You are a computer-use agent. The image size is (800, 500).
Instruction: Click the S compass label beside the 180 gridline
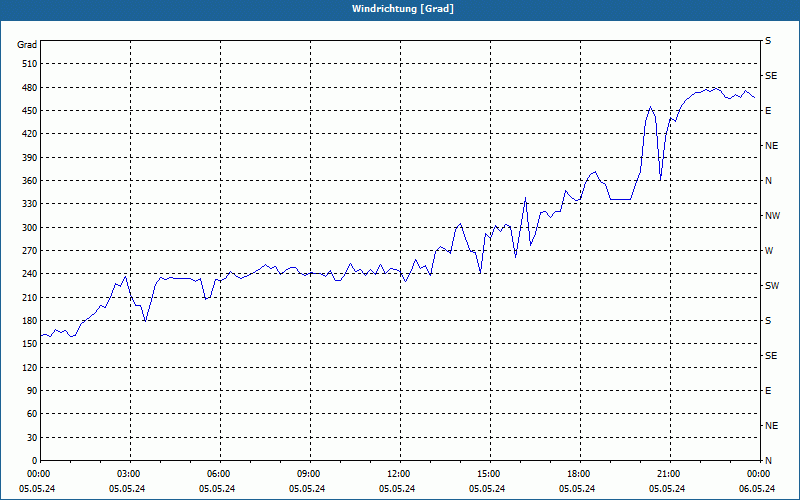[768, 321]
